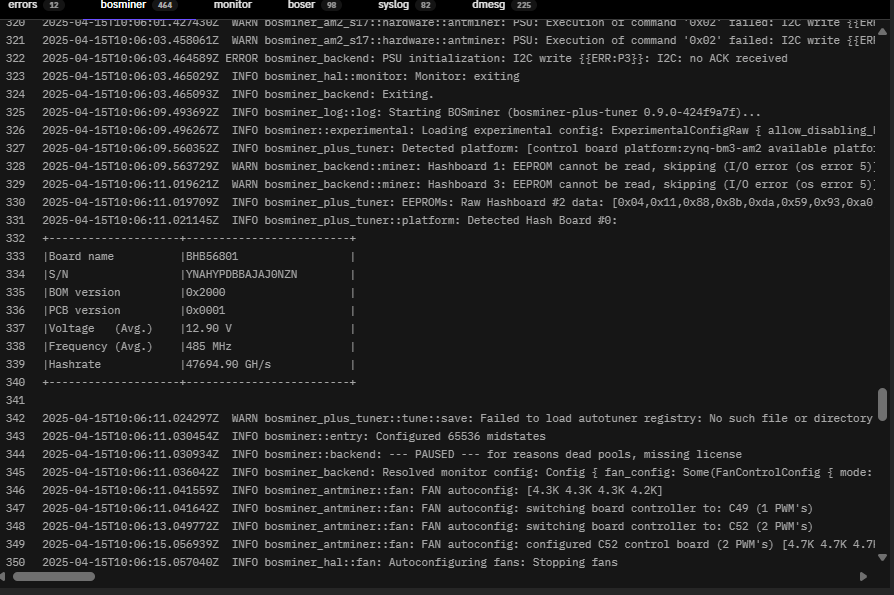Click the Hashboard 3 EEPROM warning line

[458, 185]
